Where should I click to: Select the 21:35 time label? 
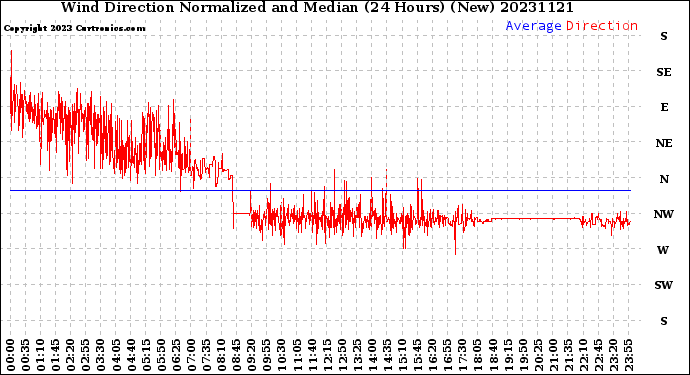(569, 356)
